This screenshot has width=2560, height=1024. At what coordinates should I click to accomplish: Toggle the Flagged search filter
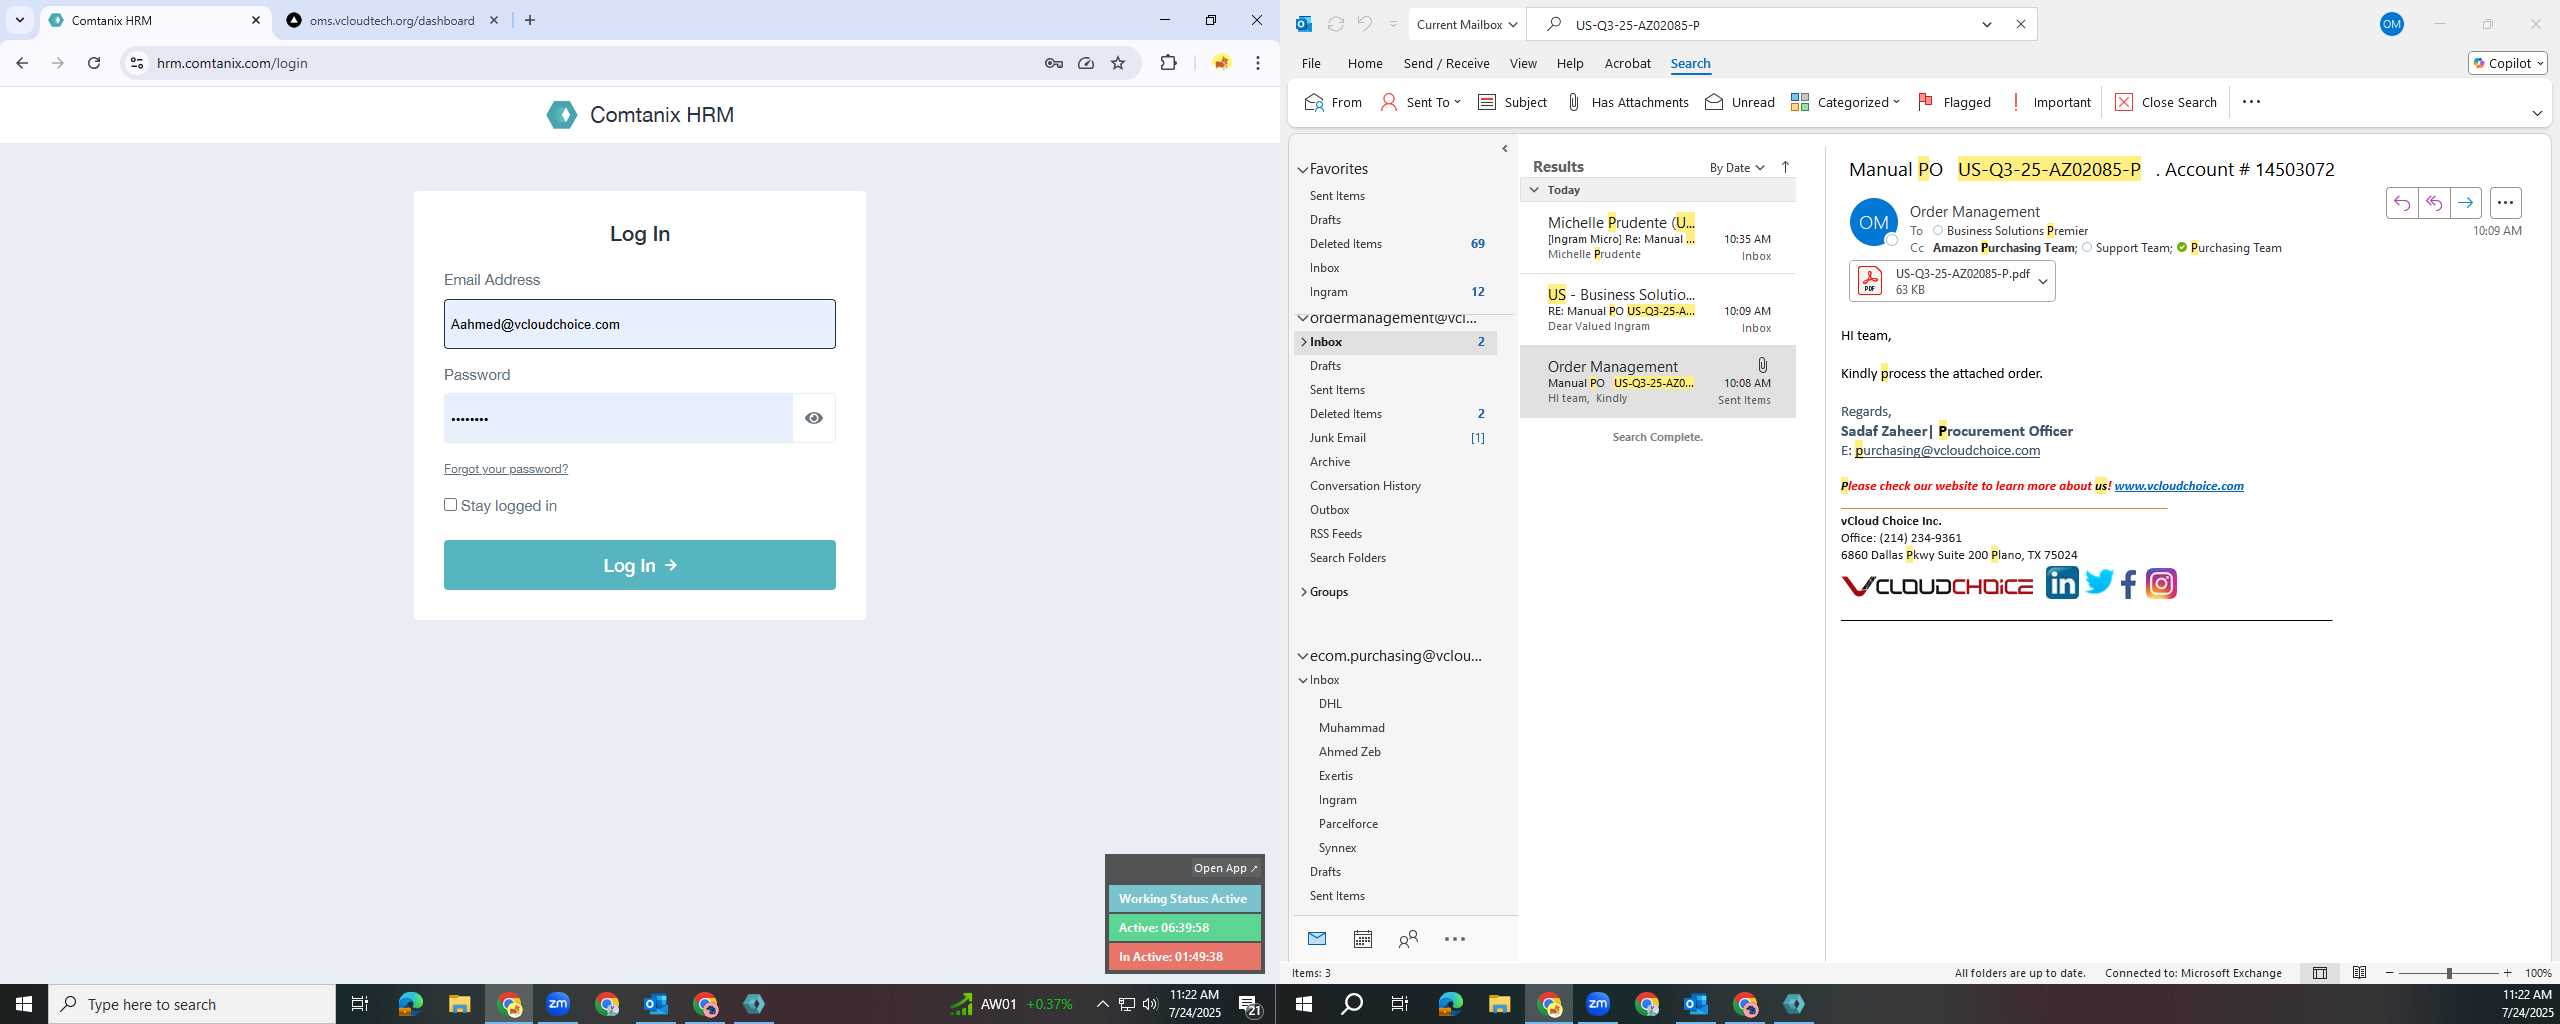click(1954, 102)
